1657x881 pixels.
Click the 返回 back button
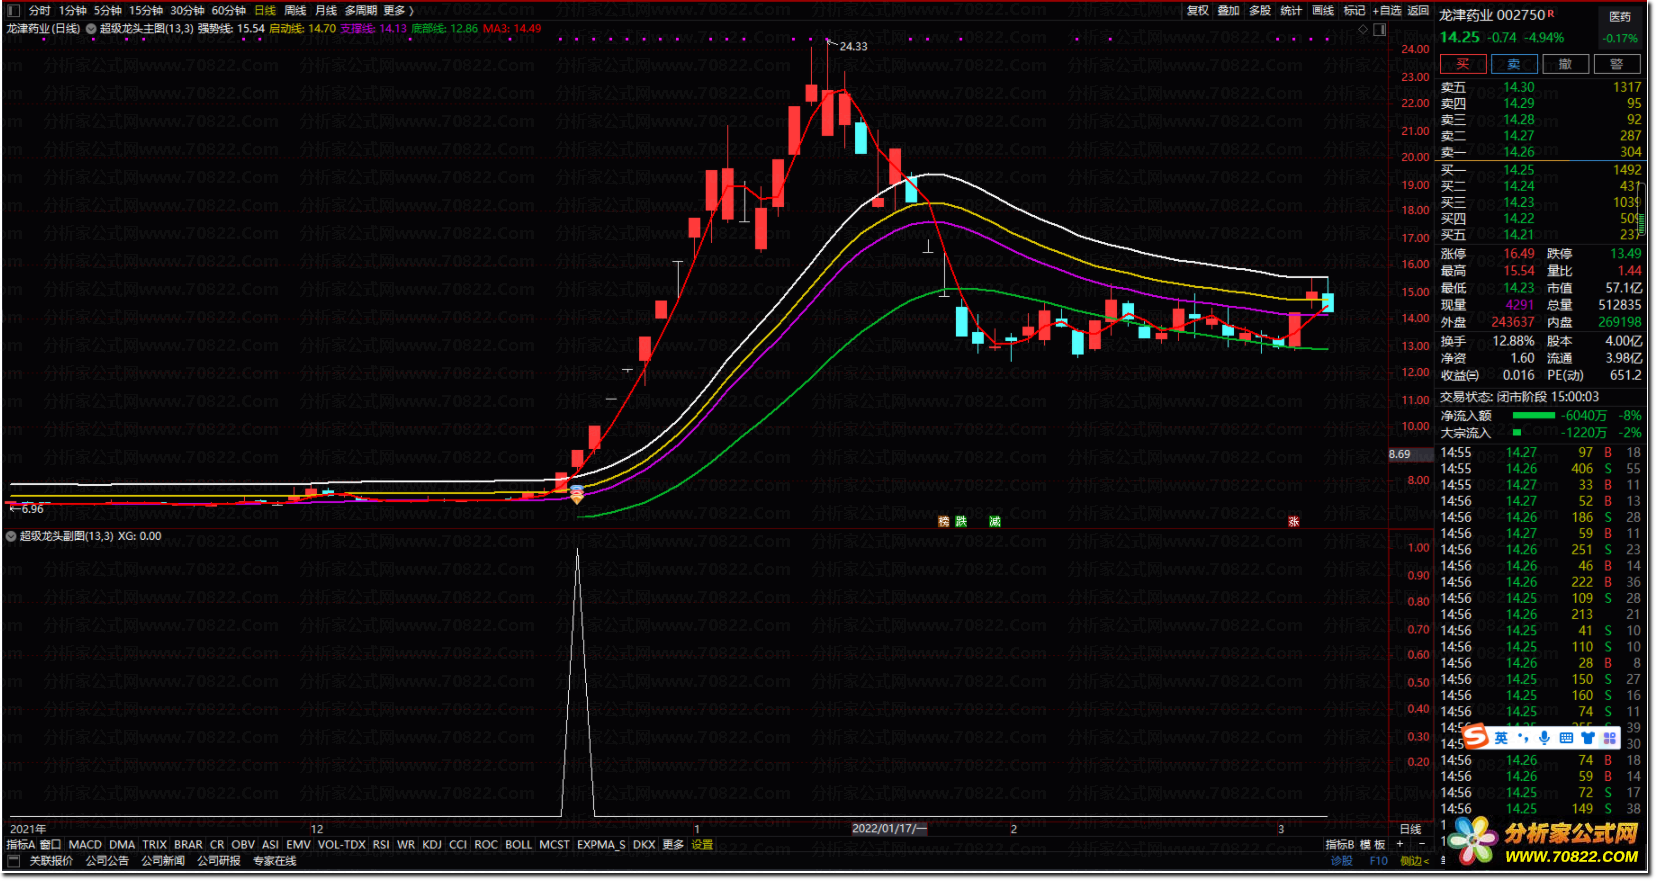tap(1418, 11)
